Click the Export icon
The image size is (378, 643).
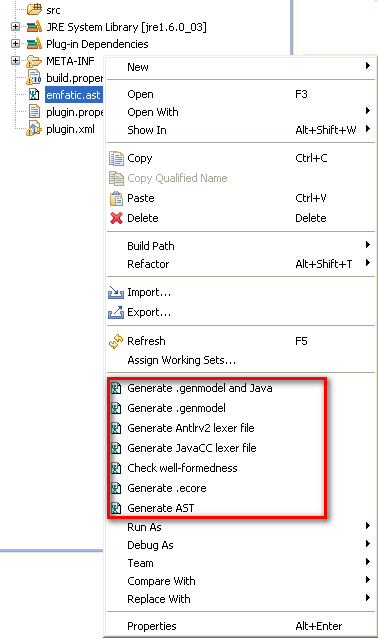(x=116, y=312)
